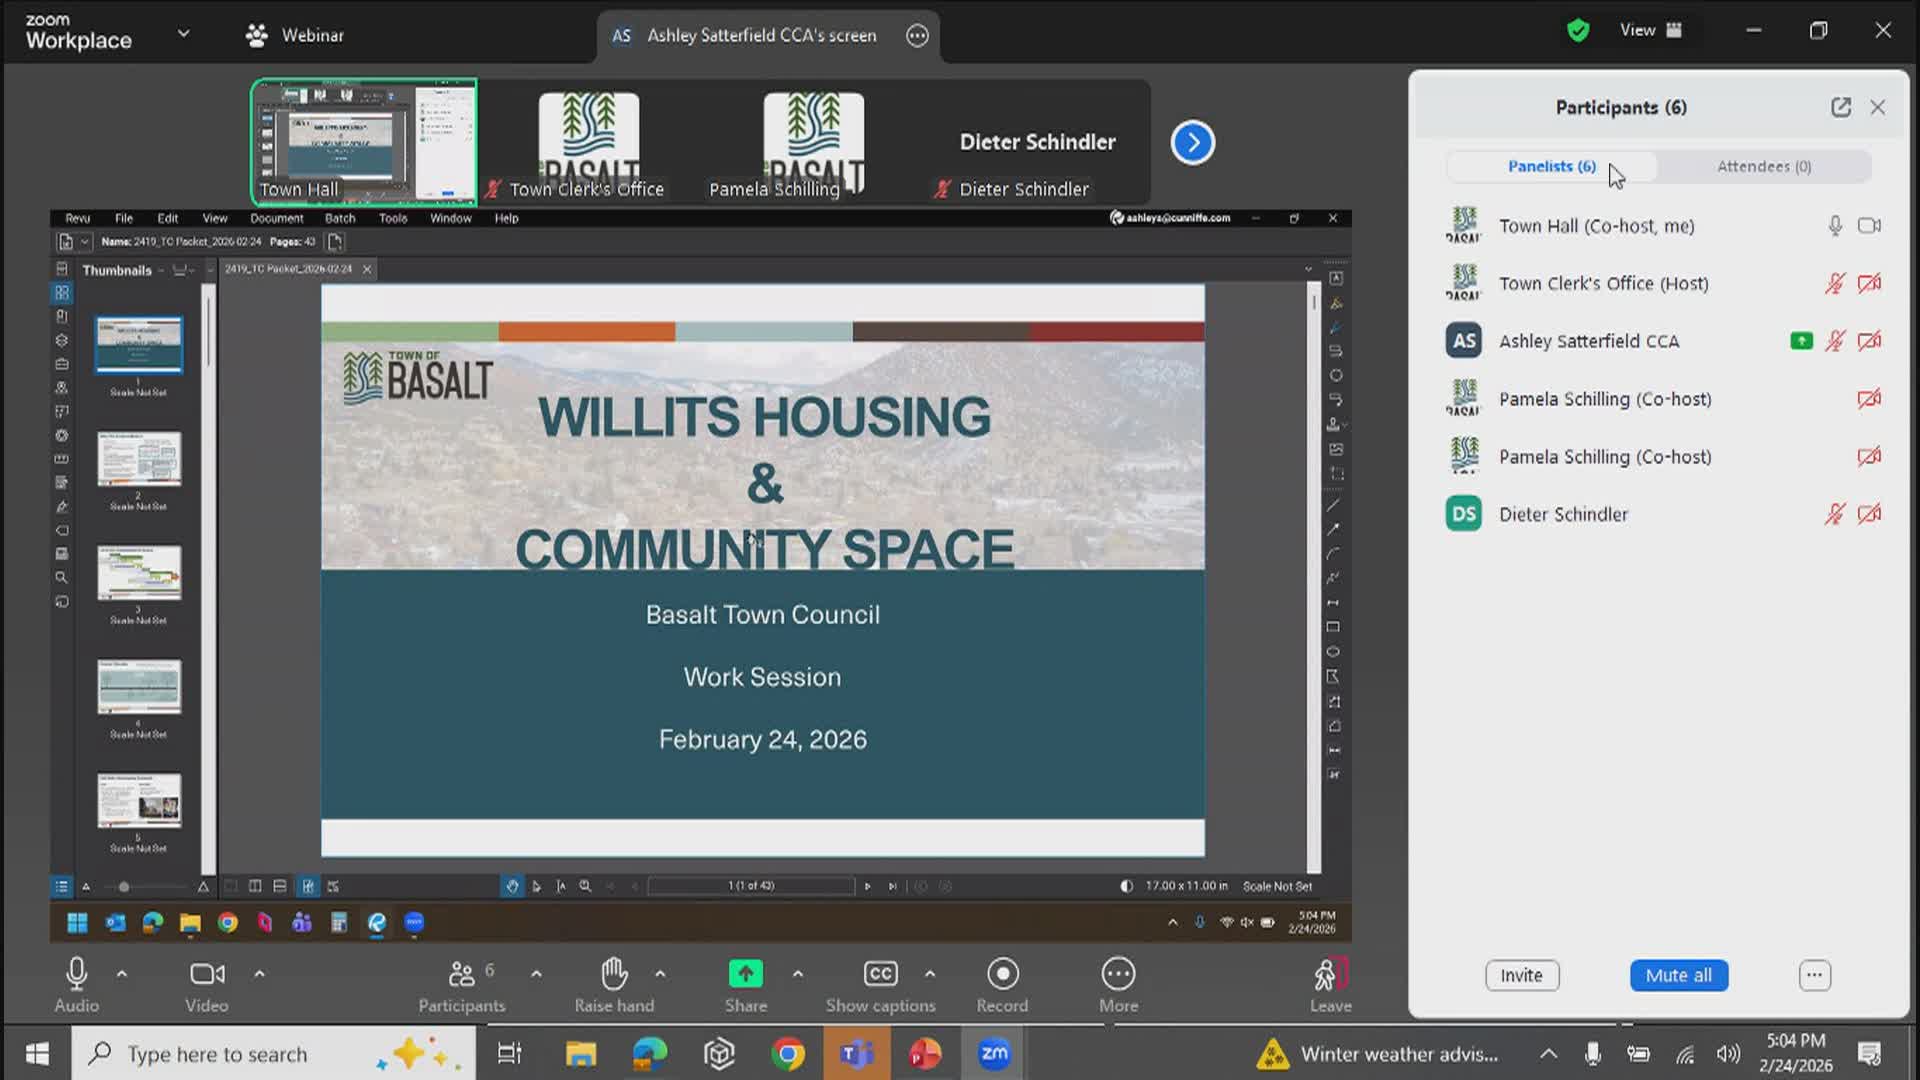Select page 3 thumbnail in Thumbnails panel
The height and width of the screenshot is (1080, 1920).
pos(139,575)
